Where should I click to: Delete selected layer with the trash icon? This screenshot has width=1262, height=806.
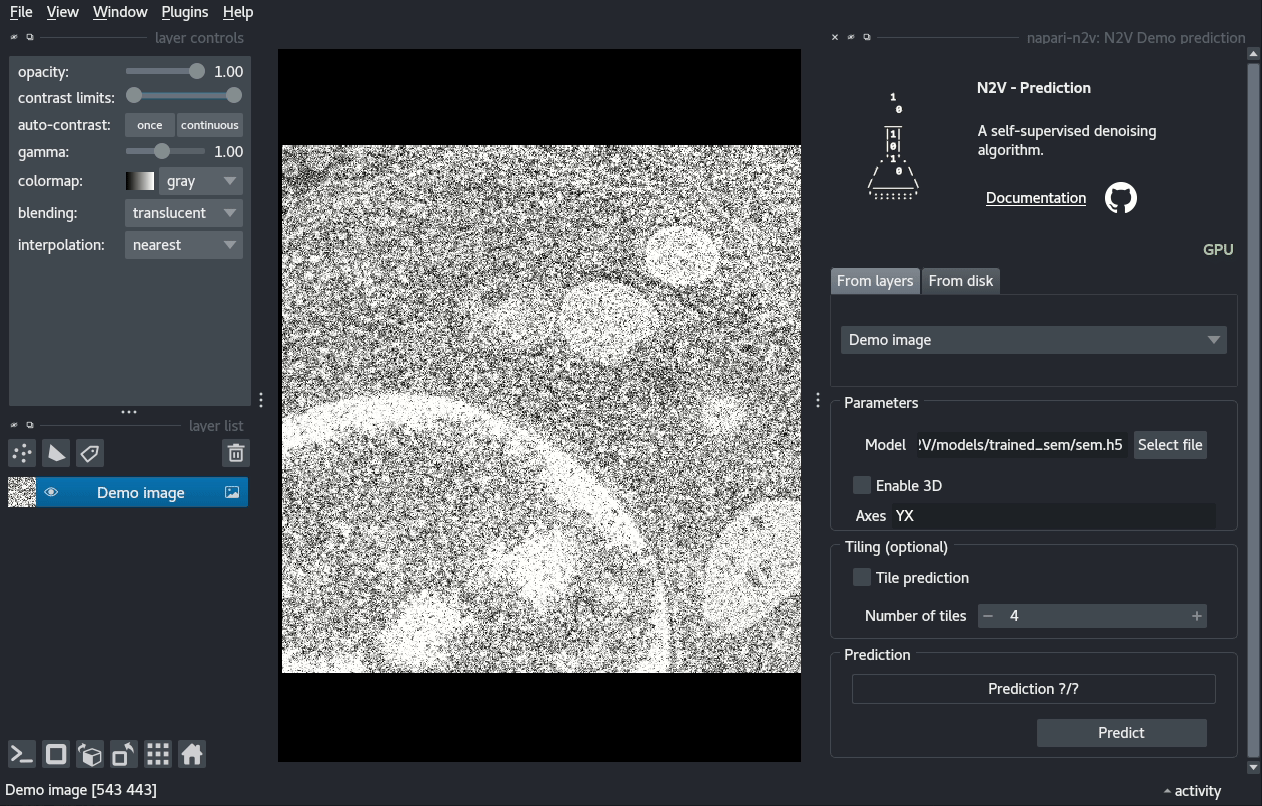[236, 453]
